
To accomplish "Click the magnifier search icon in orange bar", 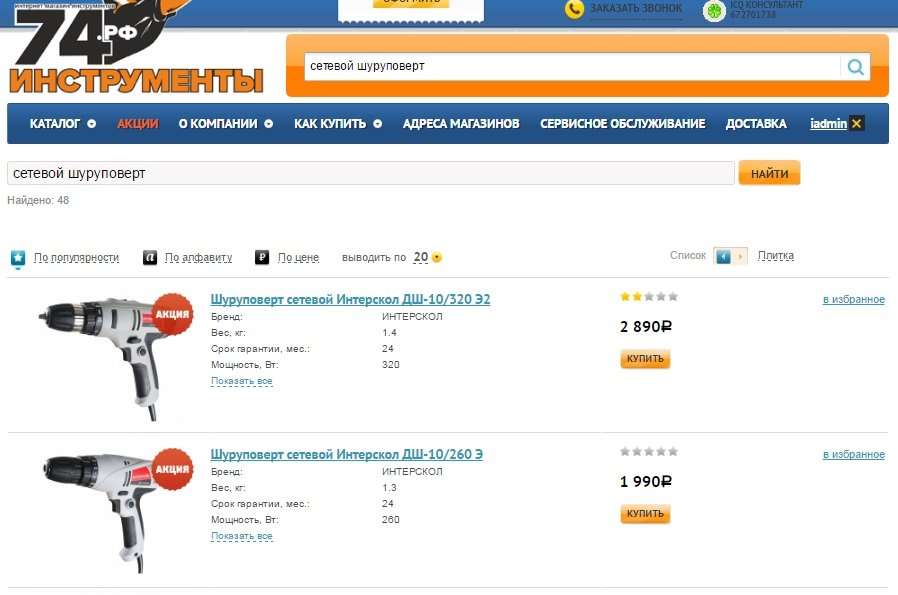I will 855,67.
